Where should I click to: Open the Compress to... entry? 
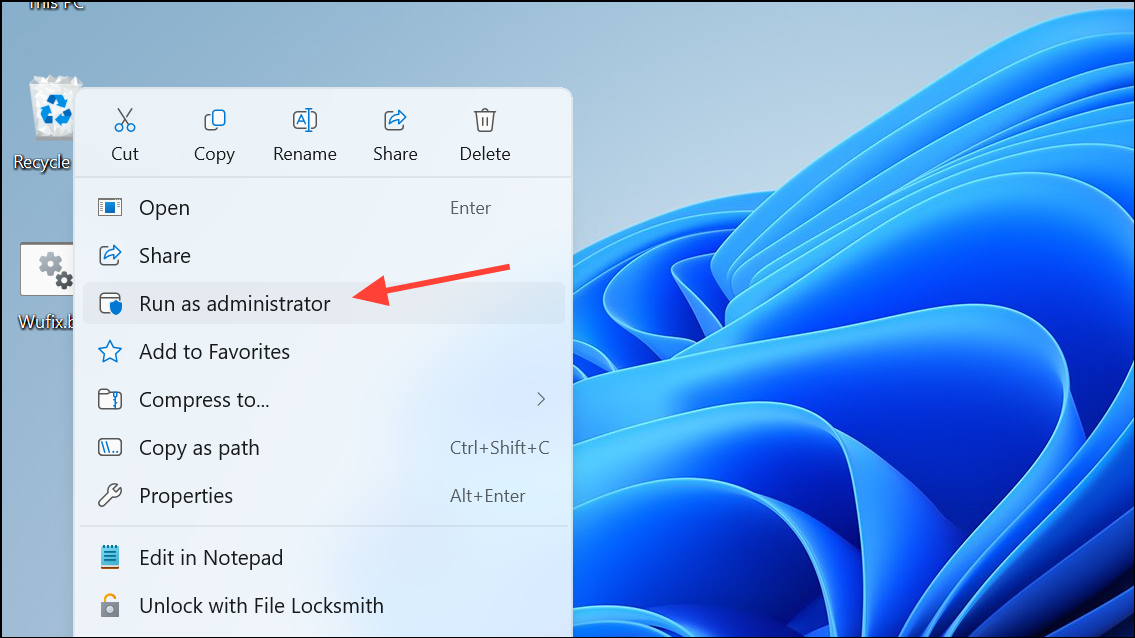[x=324, y=399]
